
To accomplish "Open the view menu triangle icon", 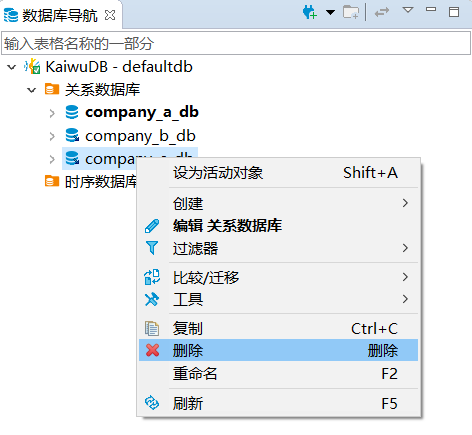I will pyautogui.click(x=408, y=10).
